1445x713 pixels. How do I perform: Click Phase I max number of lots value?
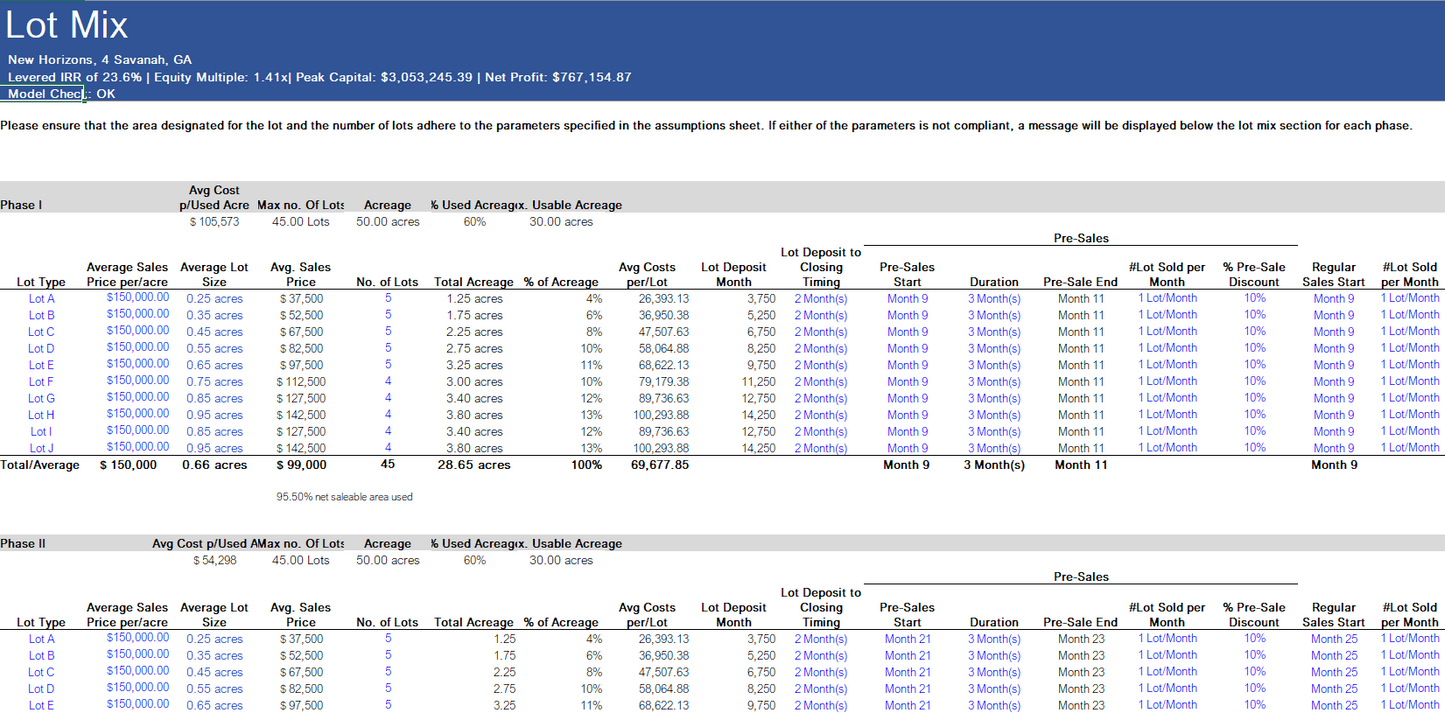[x=300, y=222]
